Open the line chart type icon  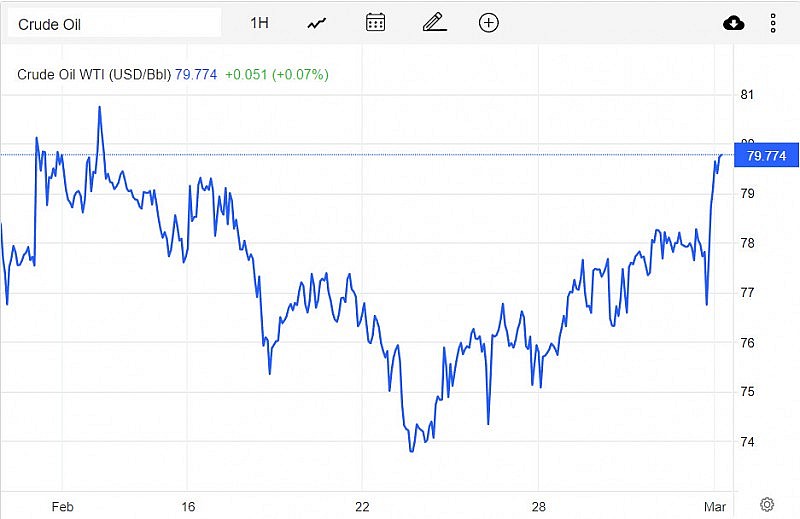pos(318,22)
